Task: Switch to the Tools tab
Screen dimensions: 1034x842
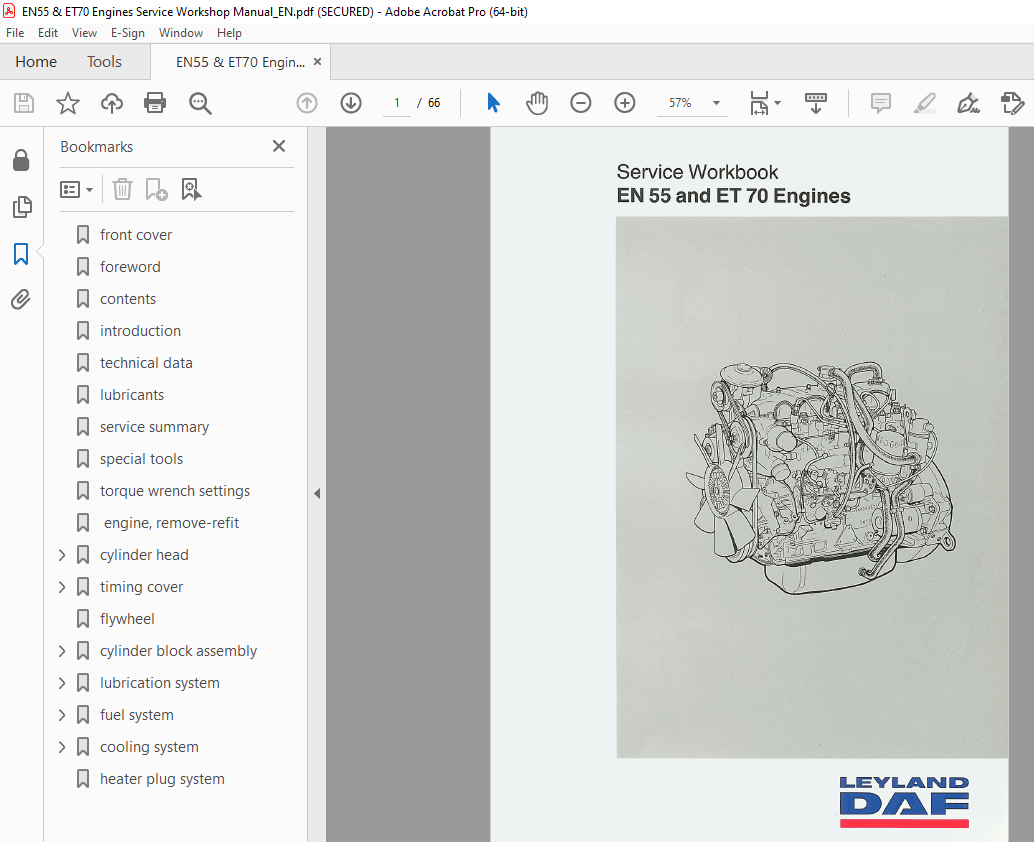Action: click(x=104, y=61)
